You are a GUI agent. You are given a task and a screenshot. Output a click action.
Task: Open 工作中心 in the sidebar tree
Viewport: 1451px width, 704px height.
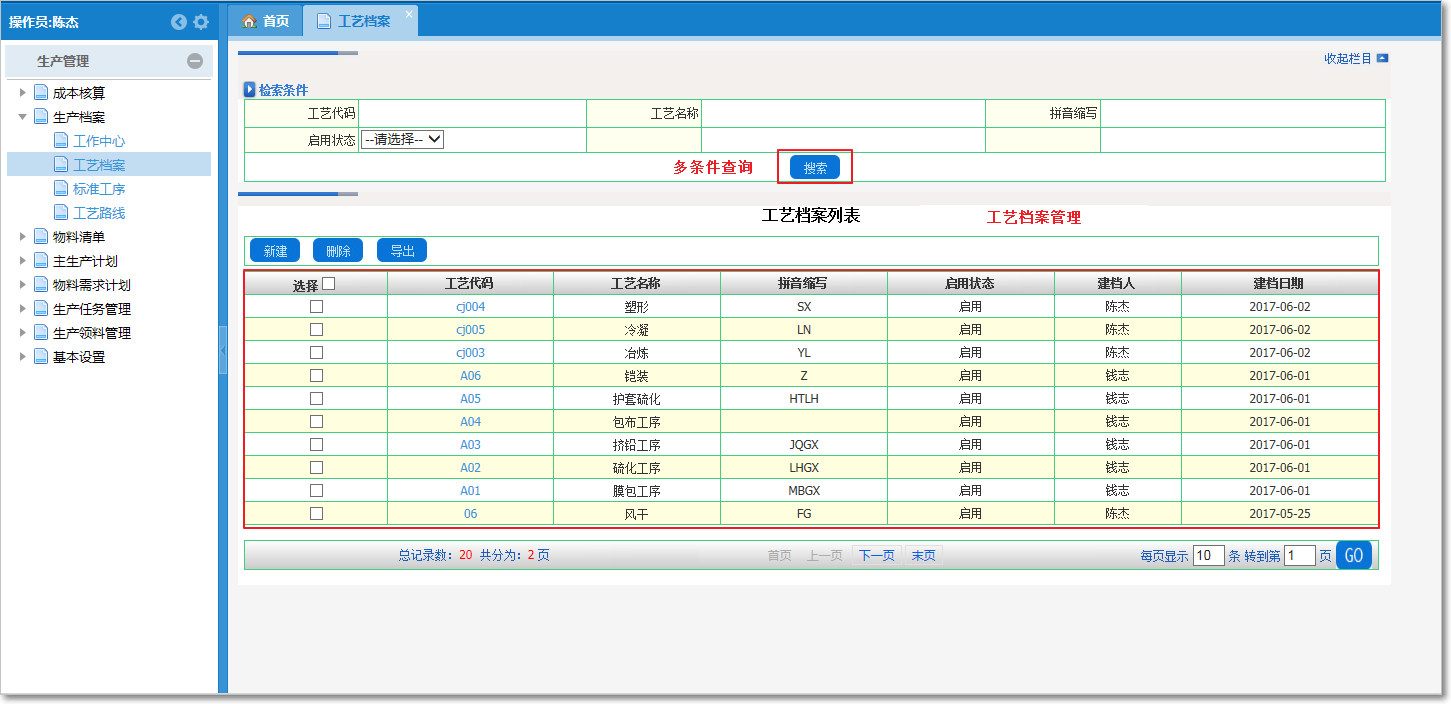click(x=99, y=141)
